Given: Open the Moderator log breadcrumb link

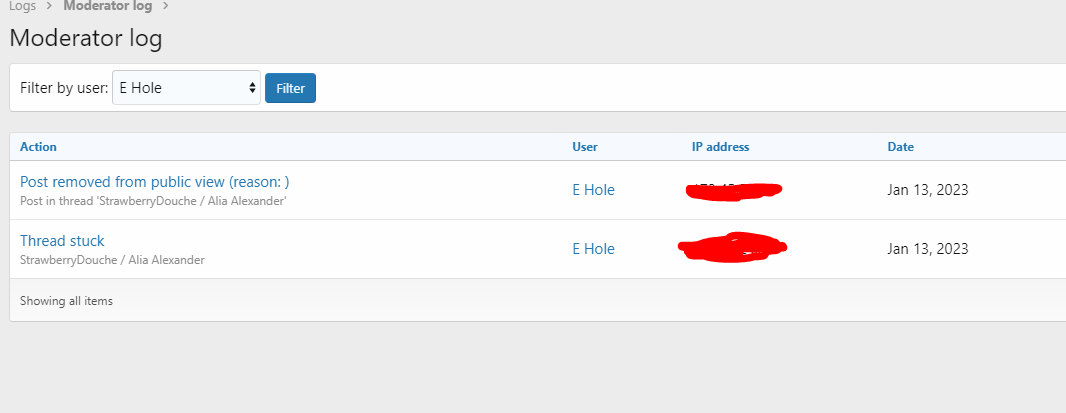Looking at the screenshot, I should coord(108,6).
